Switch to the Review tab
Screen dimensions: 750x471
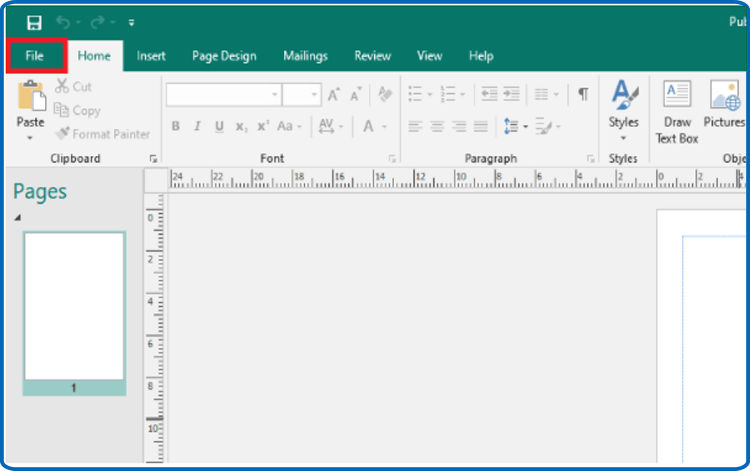tap(373, 56)
